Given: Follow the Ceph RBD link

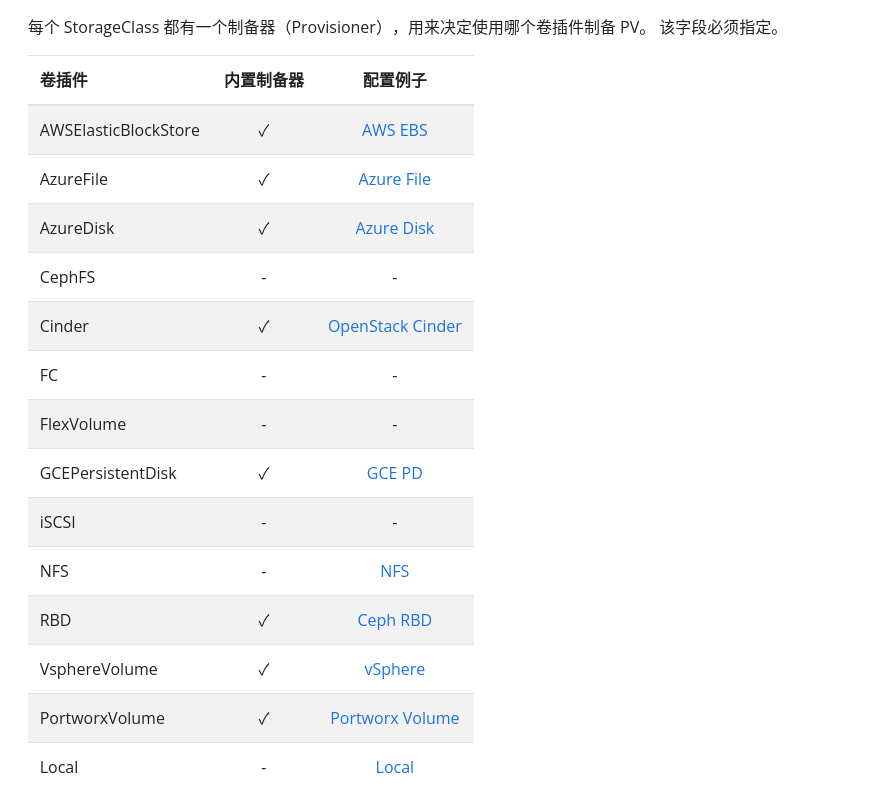Looking at the screenshot, I should tap(395, 620).
